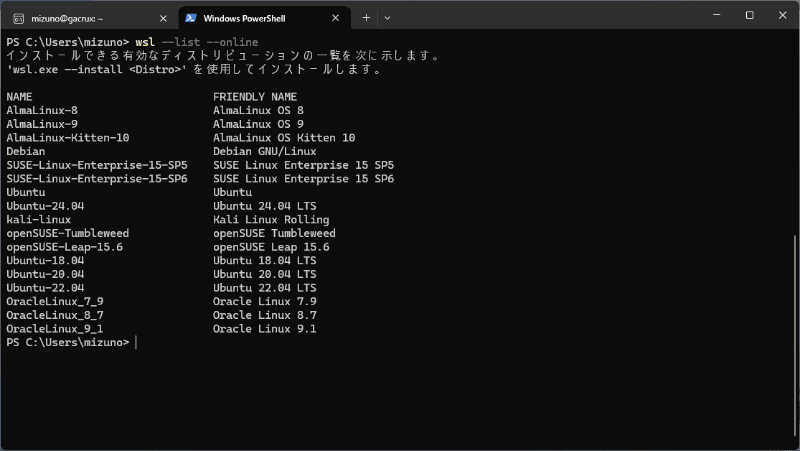Click the Ubuntu-20.04 name entry
The width and height of the screenshot is (800, 451).
tap(45, 274)
